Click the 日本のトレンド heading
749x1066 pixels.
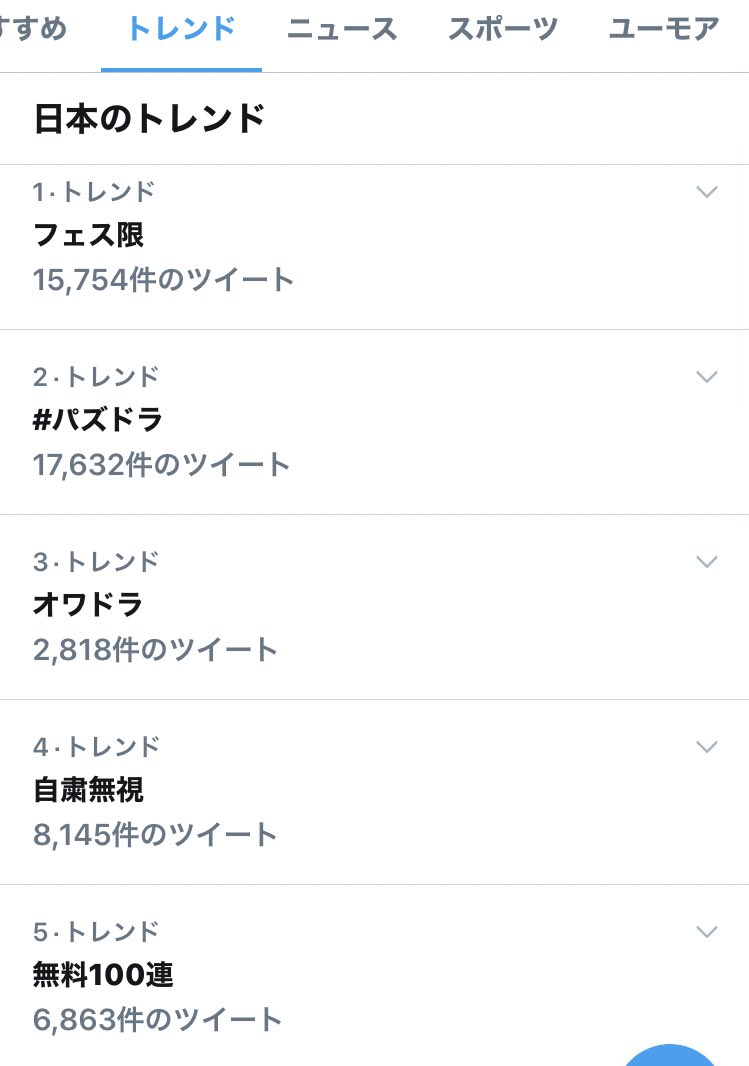click(x=150, y=118)
